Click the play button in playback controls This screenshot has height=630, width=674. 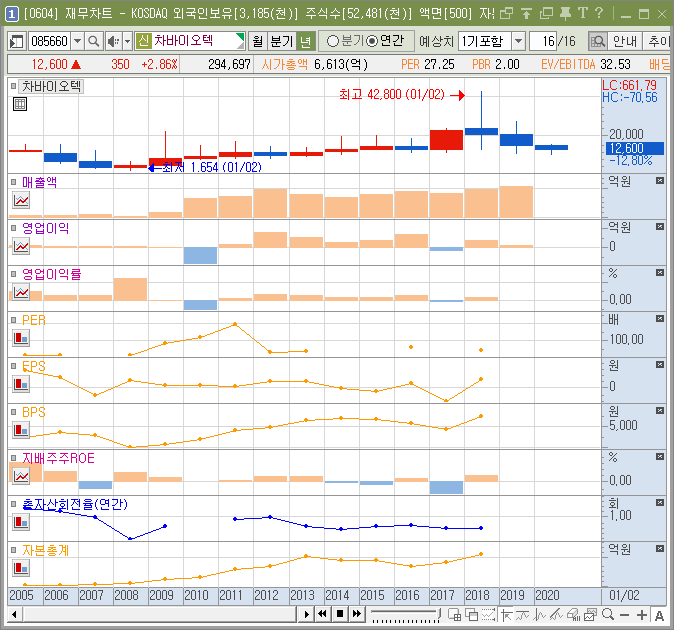(x=306, y=614)
